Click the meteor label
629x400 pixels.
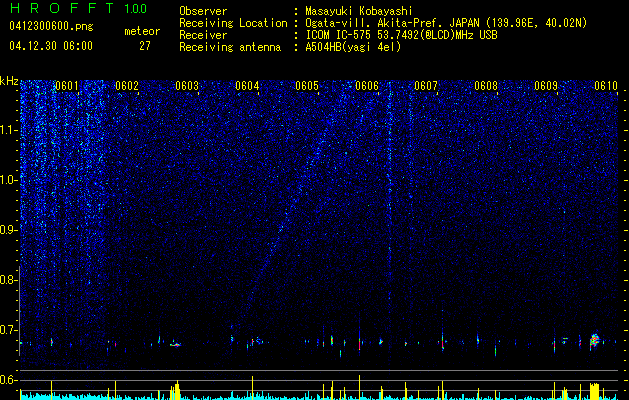tap(142, 31)
